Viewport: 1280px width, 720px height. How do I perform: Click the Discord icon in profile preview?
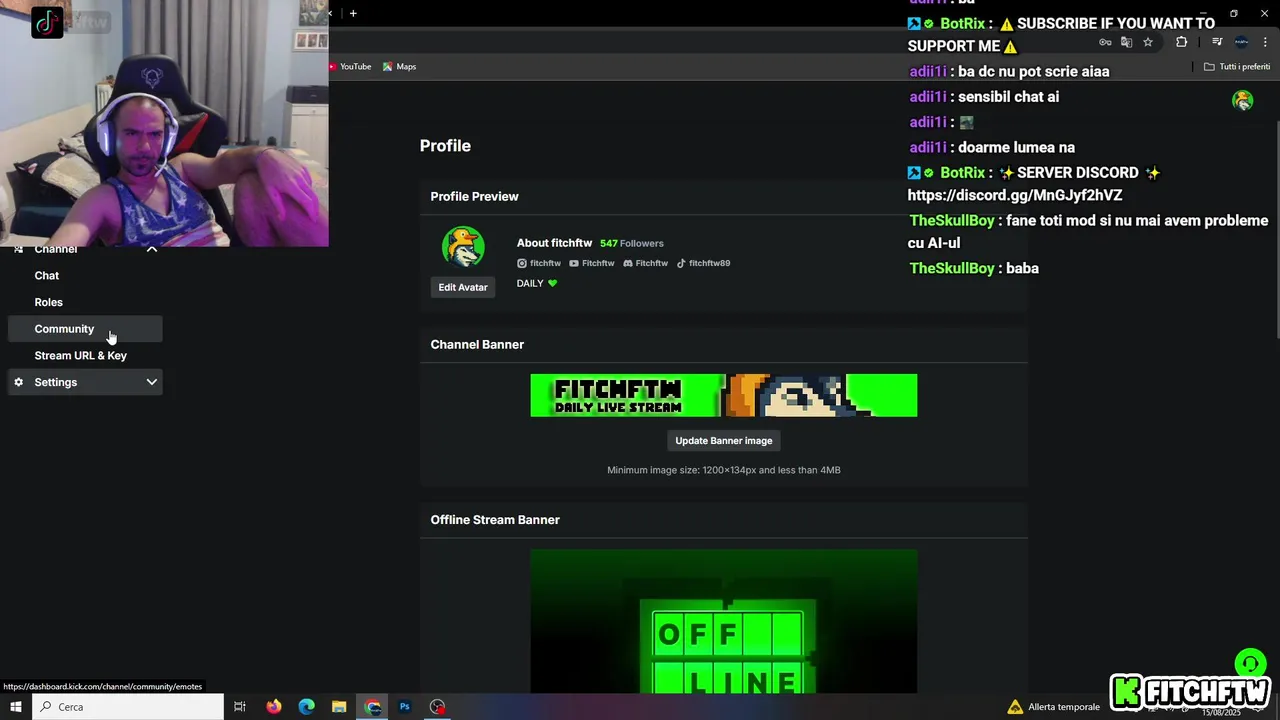coord(628,263)
